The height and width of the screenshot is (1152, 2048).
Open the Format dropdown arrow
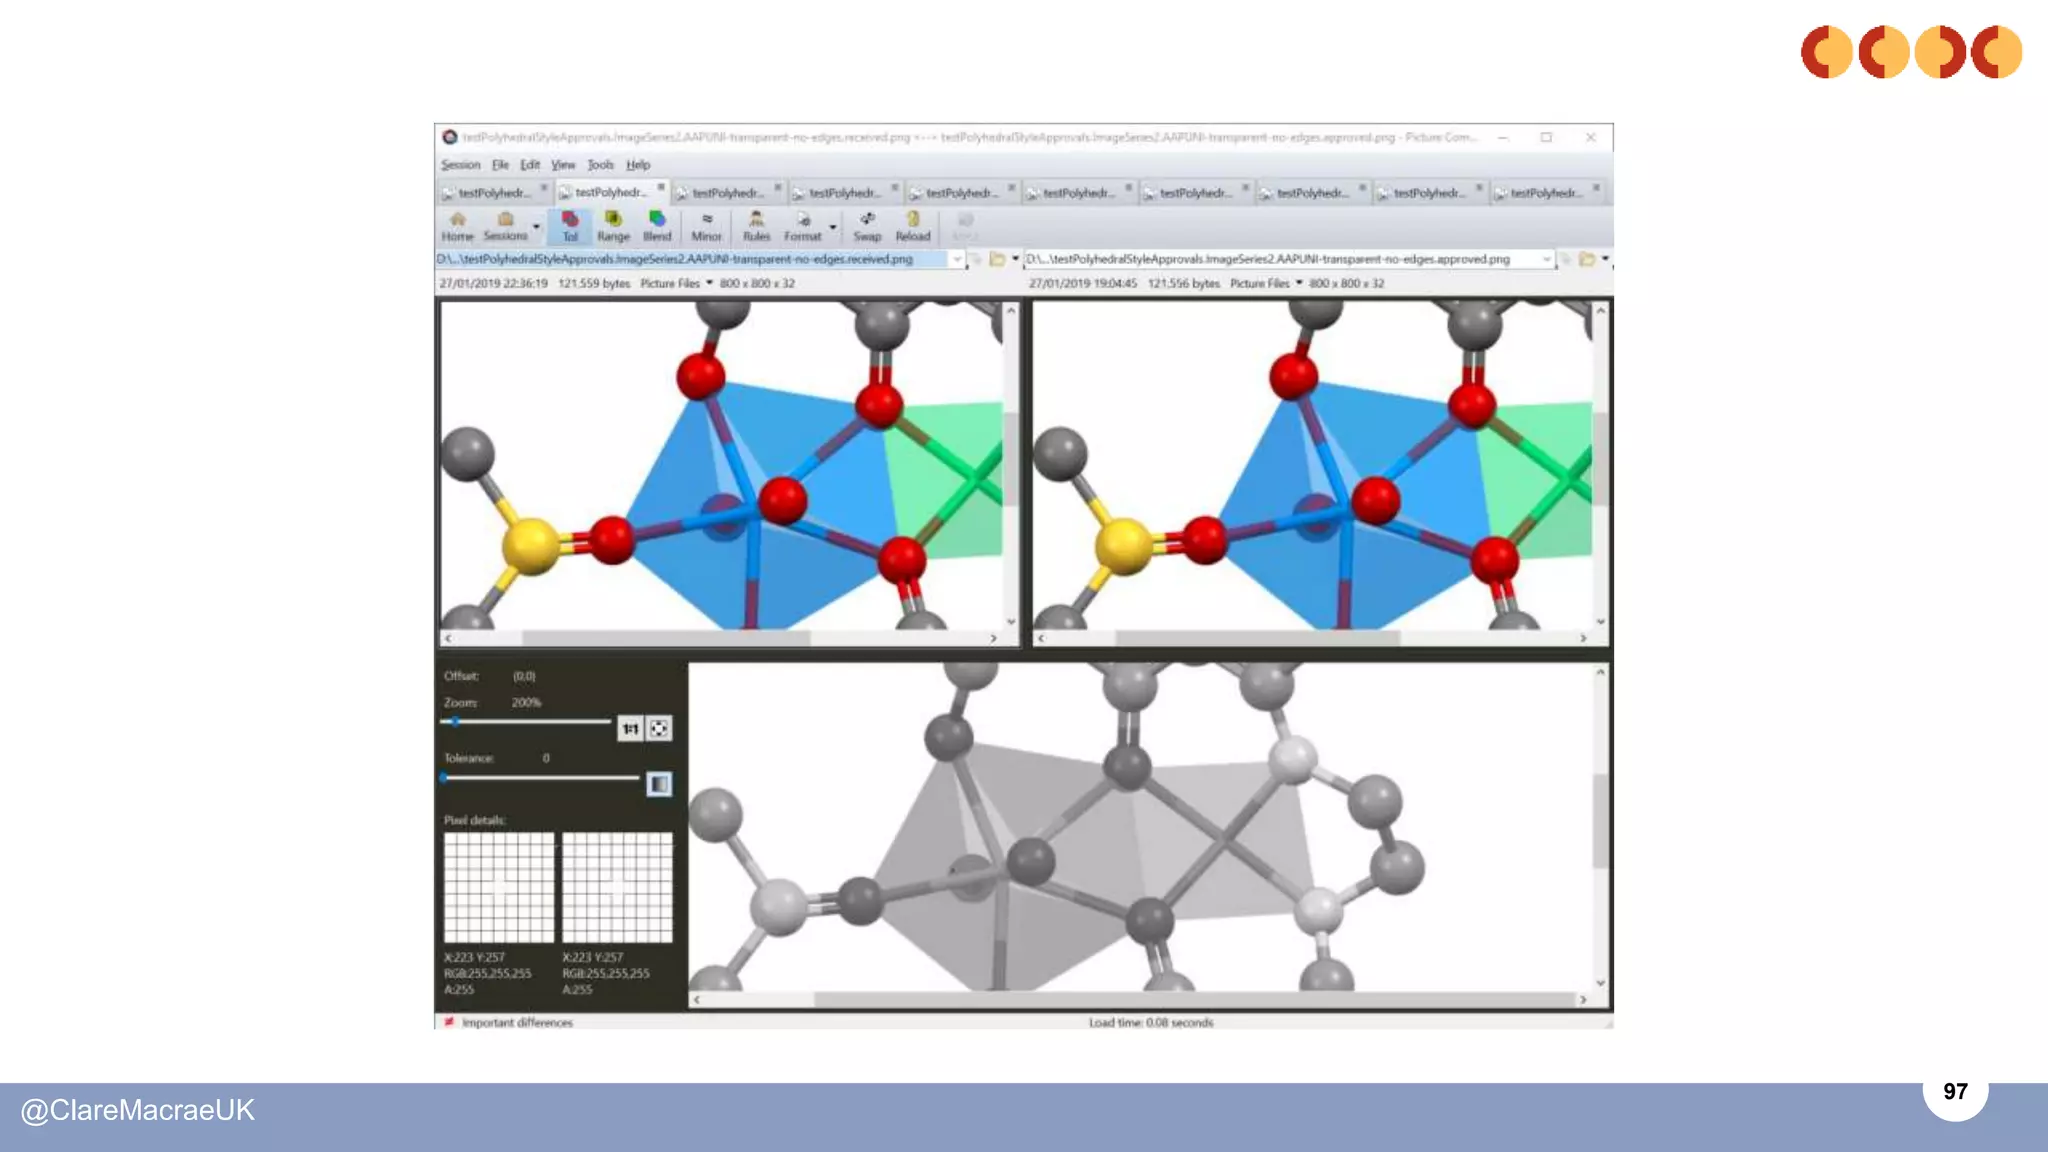(x=833, y=228)
